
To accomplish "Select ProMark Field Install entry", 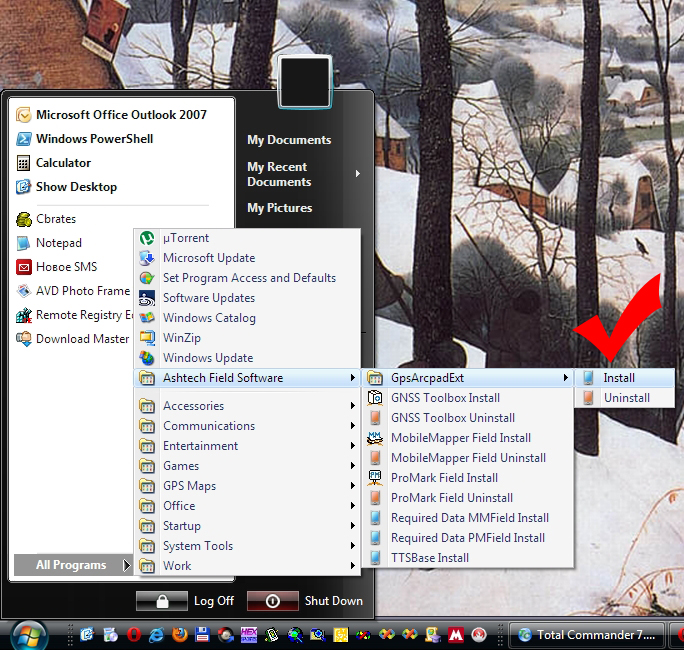I will tap(444, 478).
